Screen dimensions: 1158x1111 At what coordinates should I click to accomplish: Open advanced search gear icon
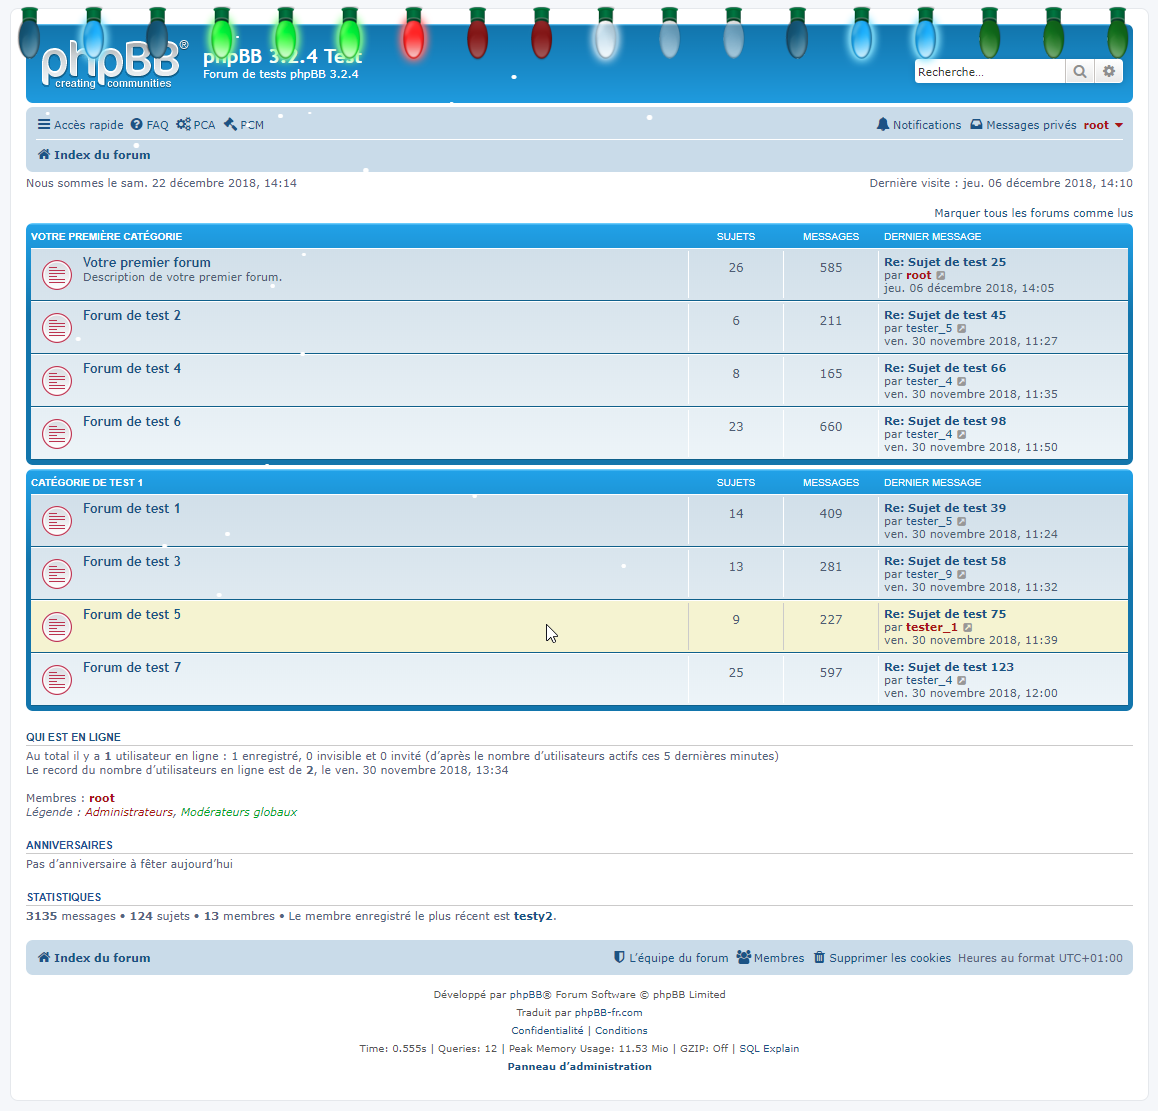click(1108, 72)
